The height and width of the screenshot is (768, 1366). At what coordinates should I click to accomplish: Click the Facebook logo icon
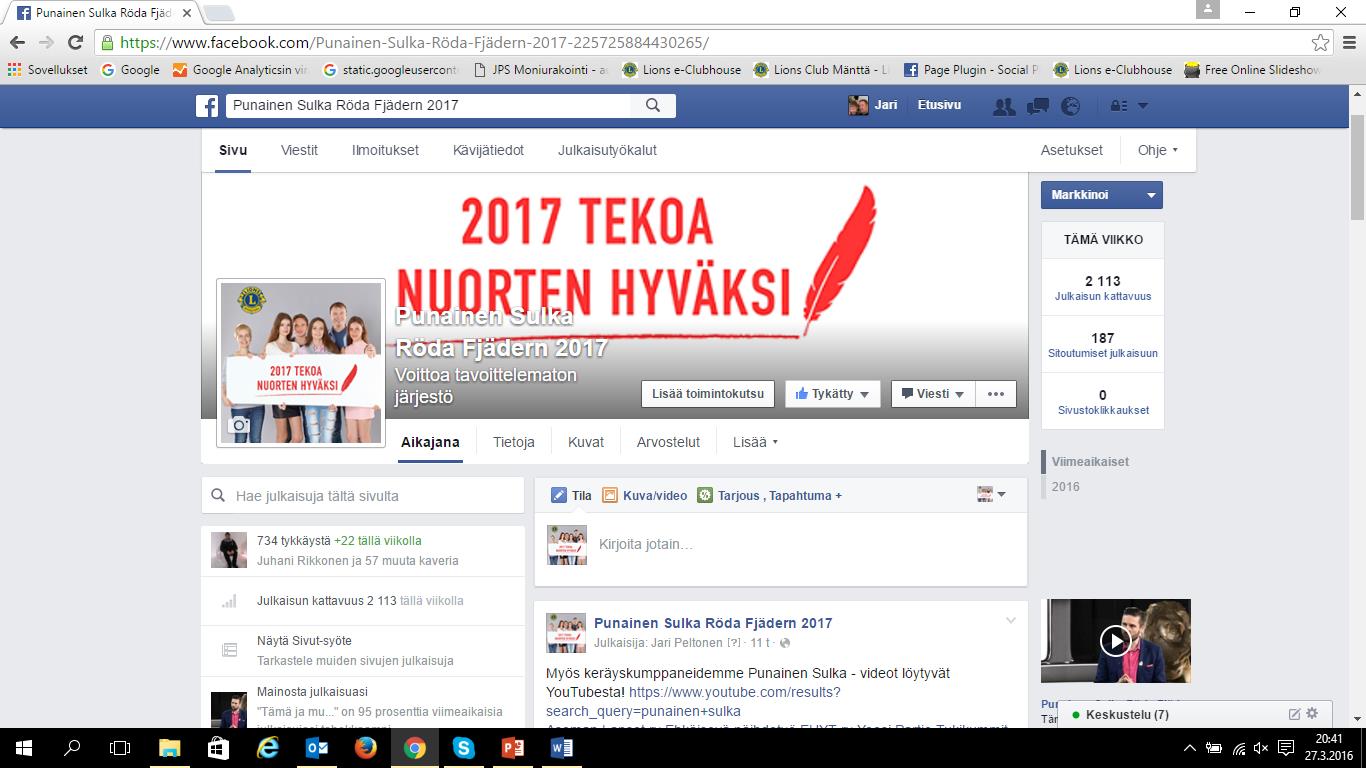point(207,106)
